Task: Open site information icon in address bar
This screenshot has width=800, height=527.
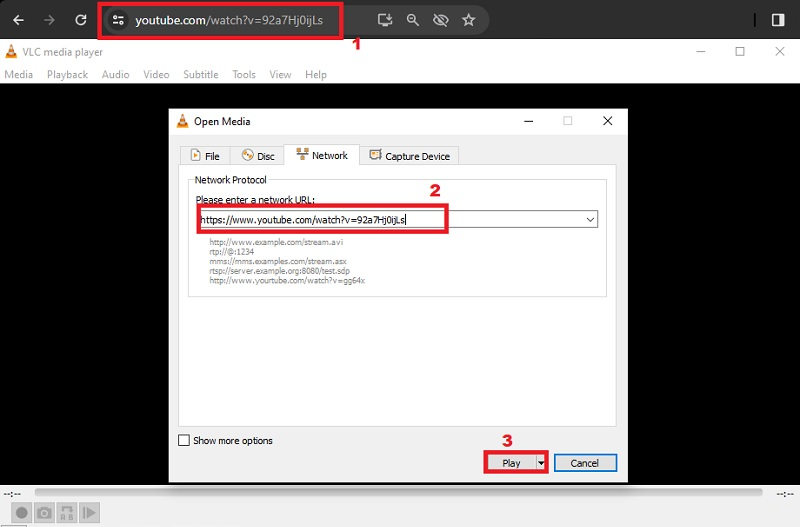Action: (x=118, y=20)
